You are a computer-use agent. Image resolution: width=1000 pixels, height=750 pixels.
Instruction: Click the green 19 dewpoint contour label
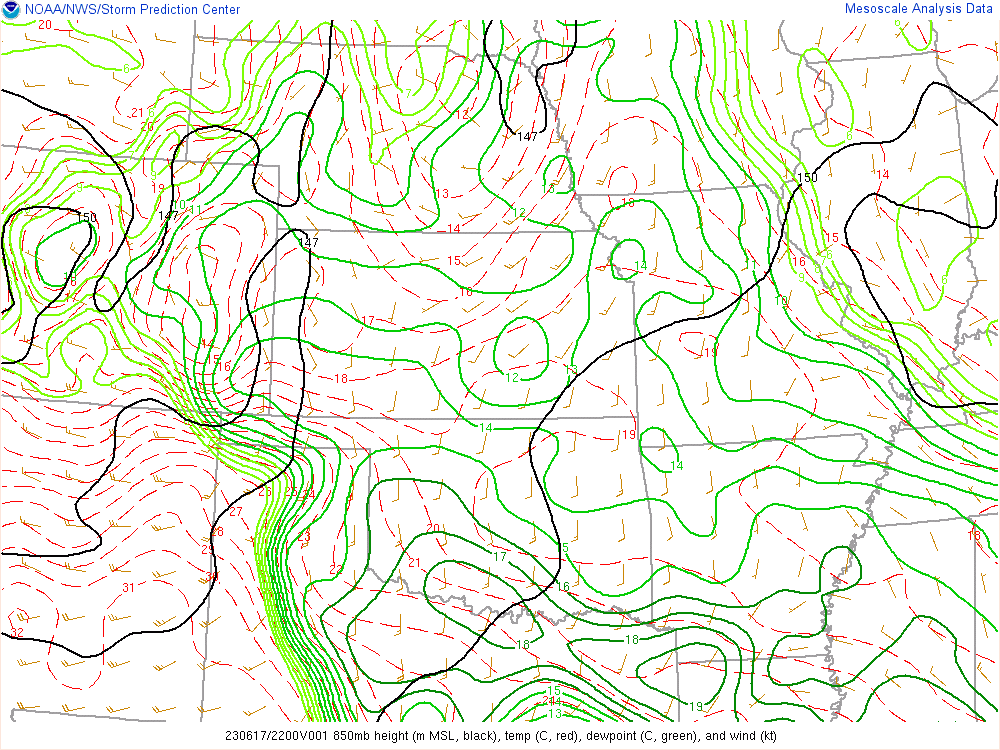[696, 707]
